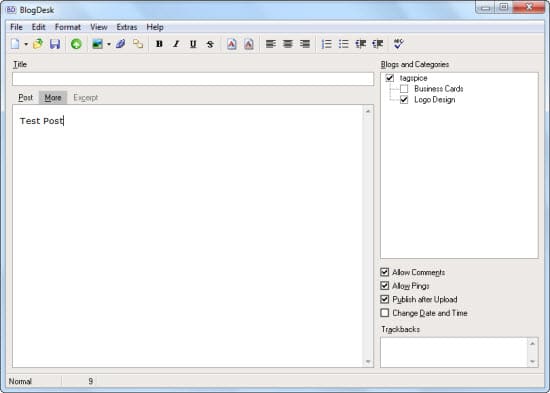Image resolution: width=550 pixels, height=393 pixels.
Task: Insert a numbered list
Action: (x=326, y=44)
